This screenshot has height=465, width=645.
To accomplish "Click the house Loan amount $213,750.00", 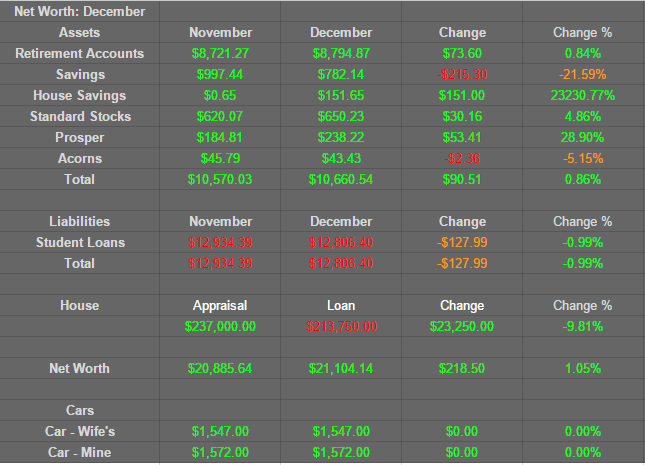I will pyautogui.click(x=341, y=326).
